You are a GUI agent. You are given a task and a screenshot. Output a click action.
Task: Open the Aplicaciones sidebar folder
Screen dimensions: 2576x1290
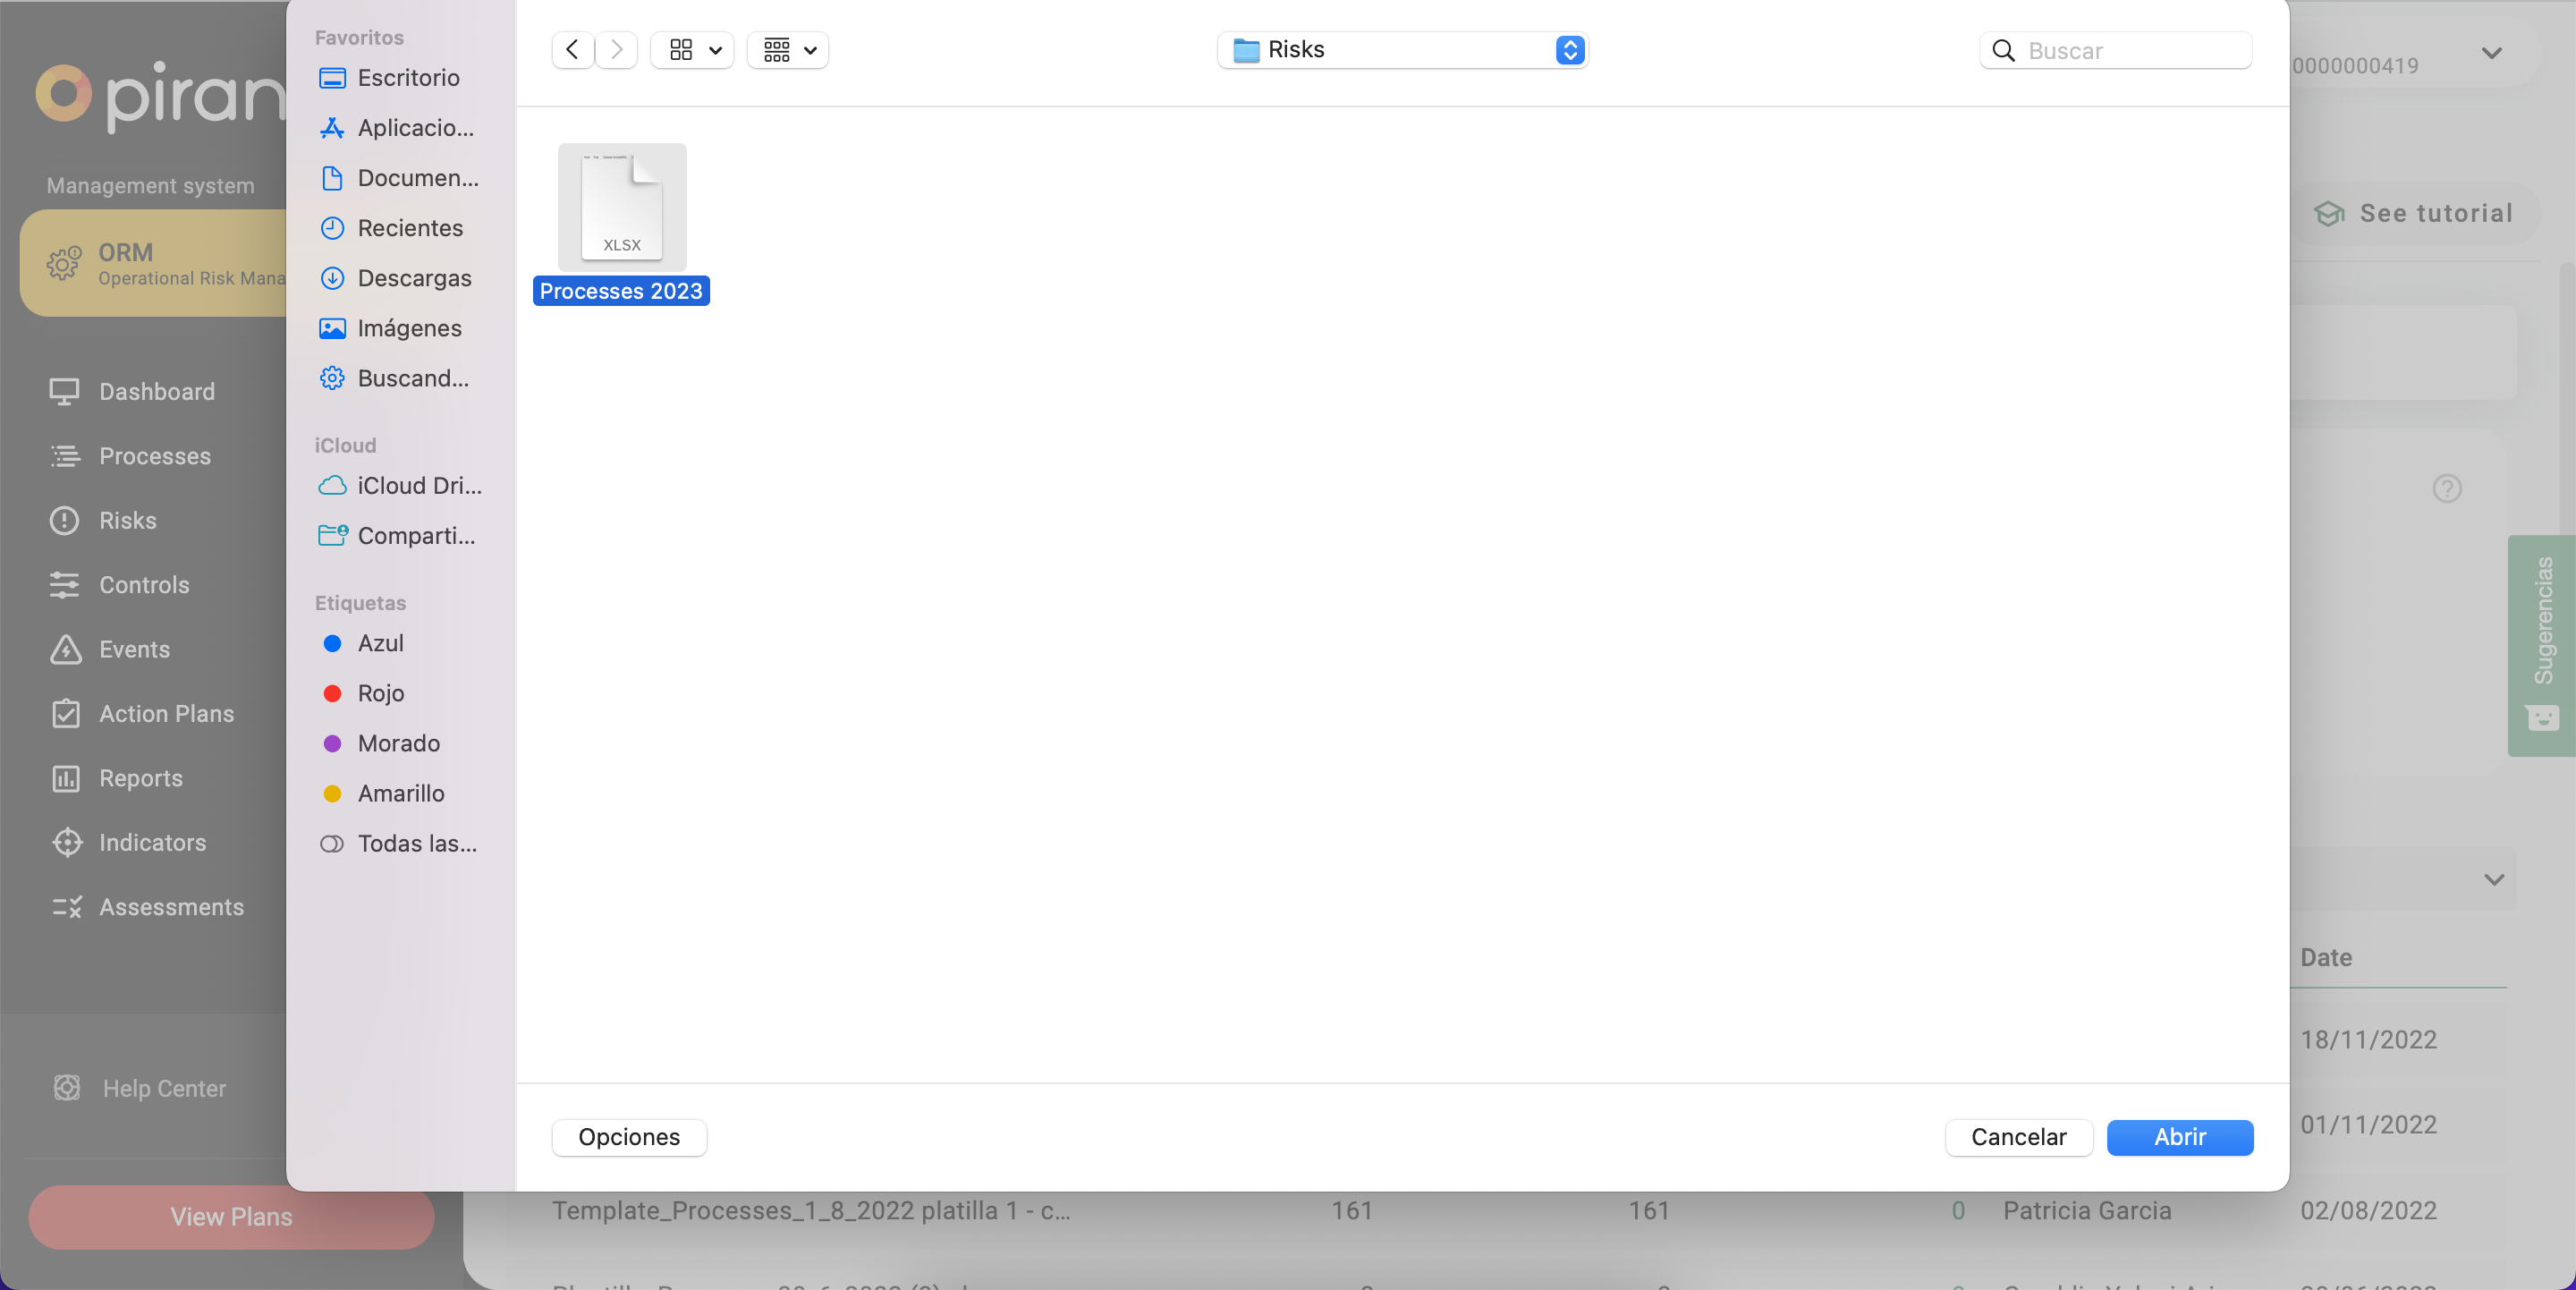point(415,128)
